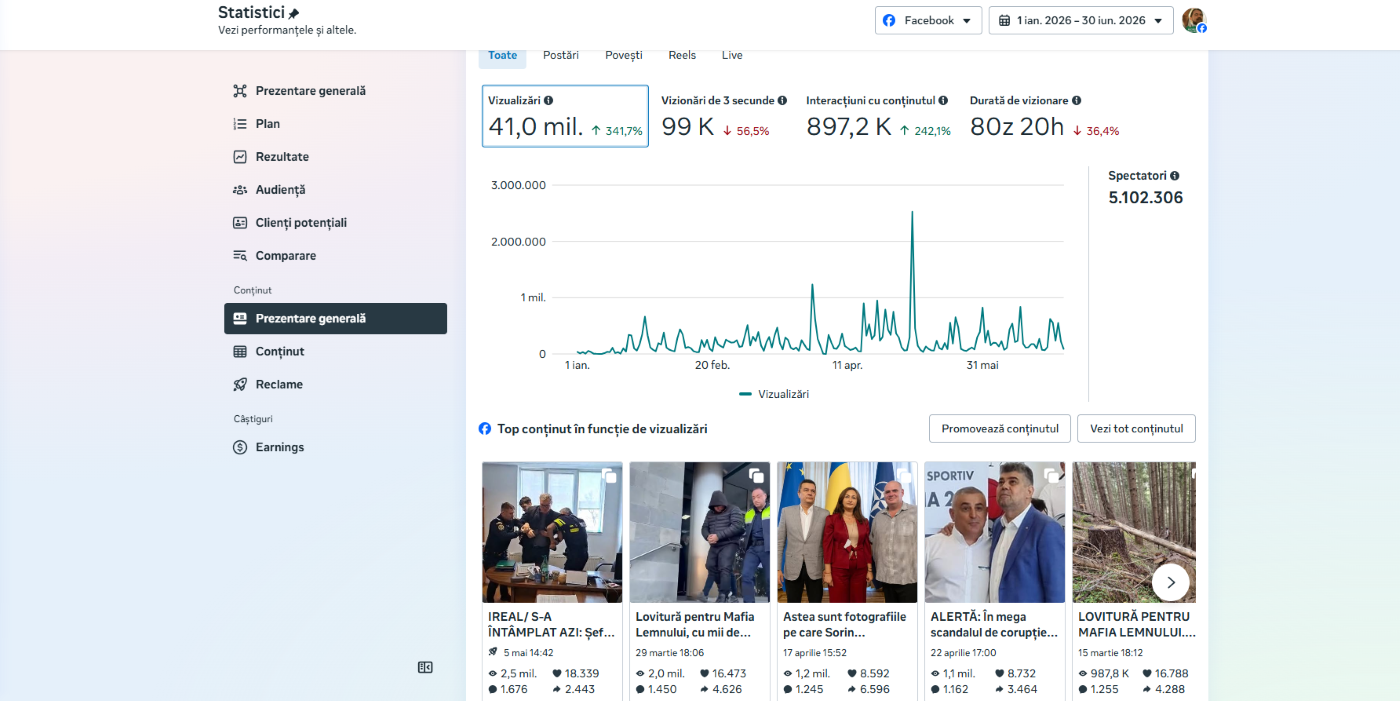Click info icon next to Interacțiuni cu conținutul

pos(943,101)
